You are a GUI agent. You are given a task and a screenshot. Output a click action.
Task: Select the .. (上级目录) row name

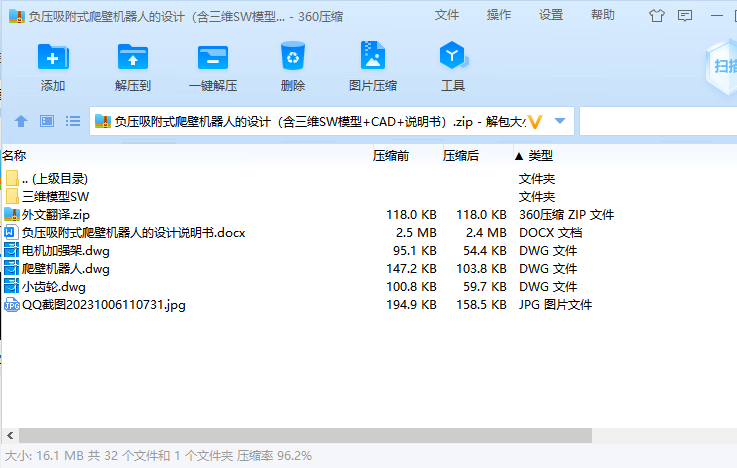pos(55,179)
